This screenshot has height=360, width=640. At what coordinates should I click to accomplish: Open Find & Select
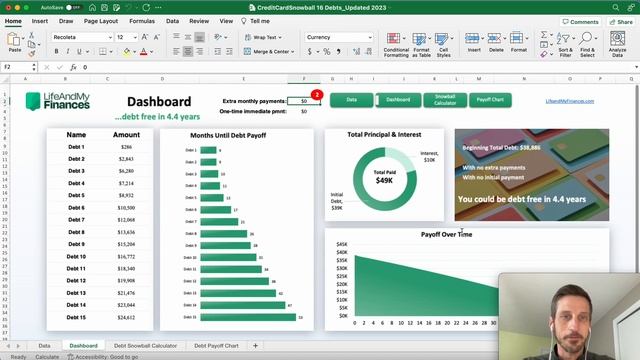(x=587, y=45)
